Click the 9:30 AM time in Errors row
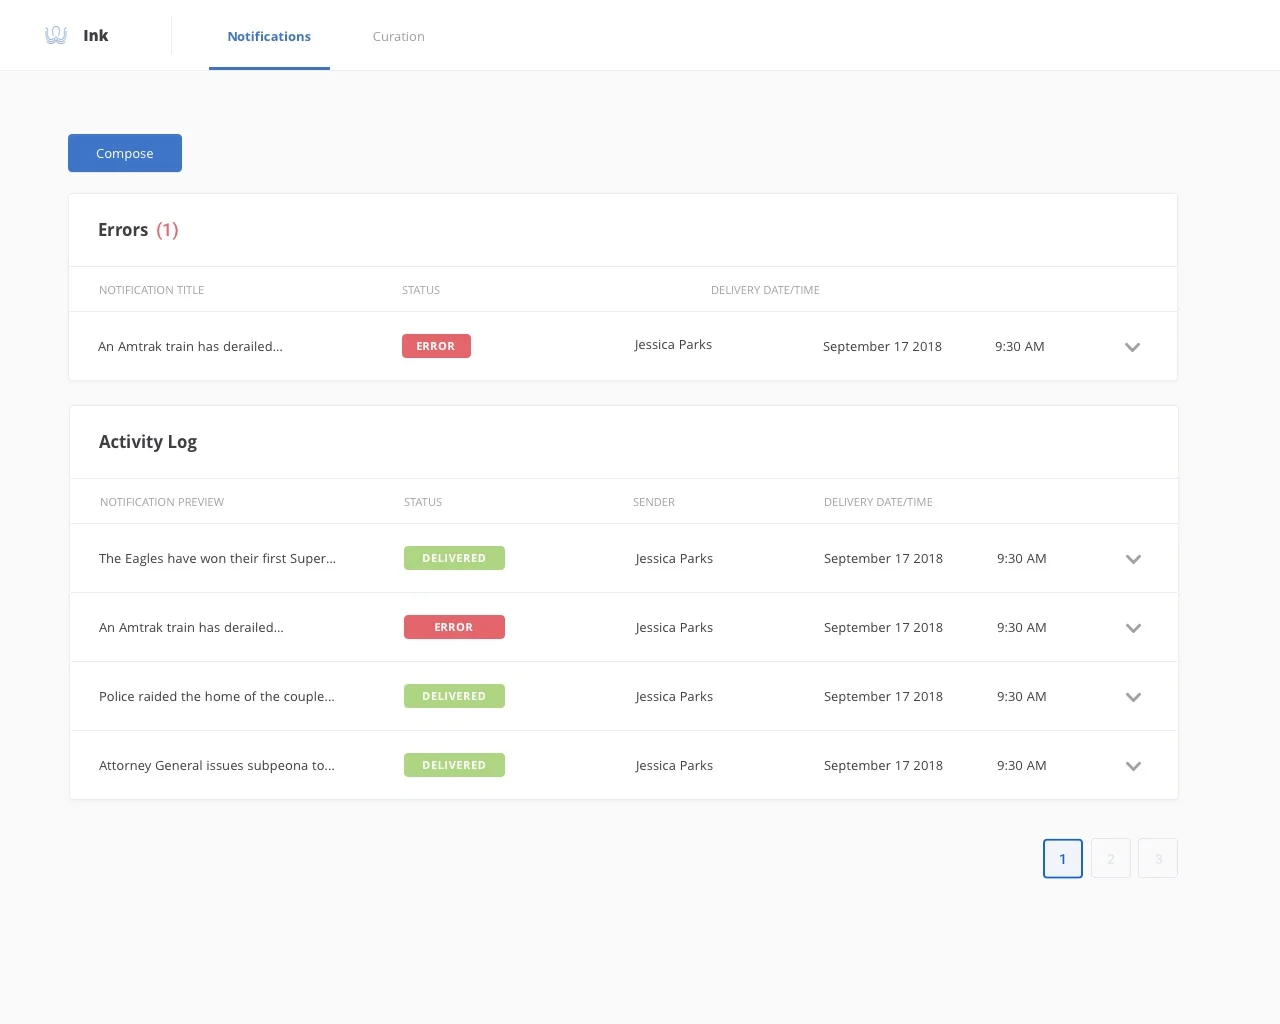The width and height of the screenshot is (1280, 1024). pos(1019,346)
